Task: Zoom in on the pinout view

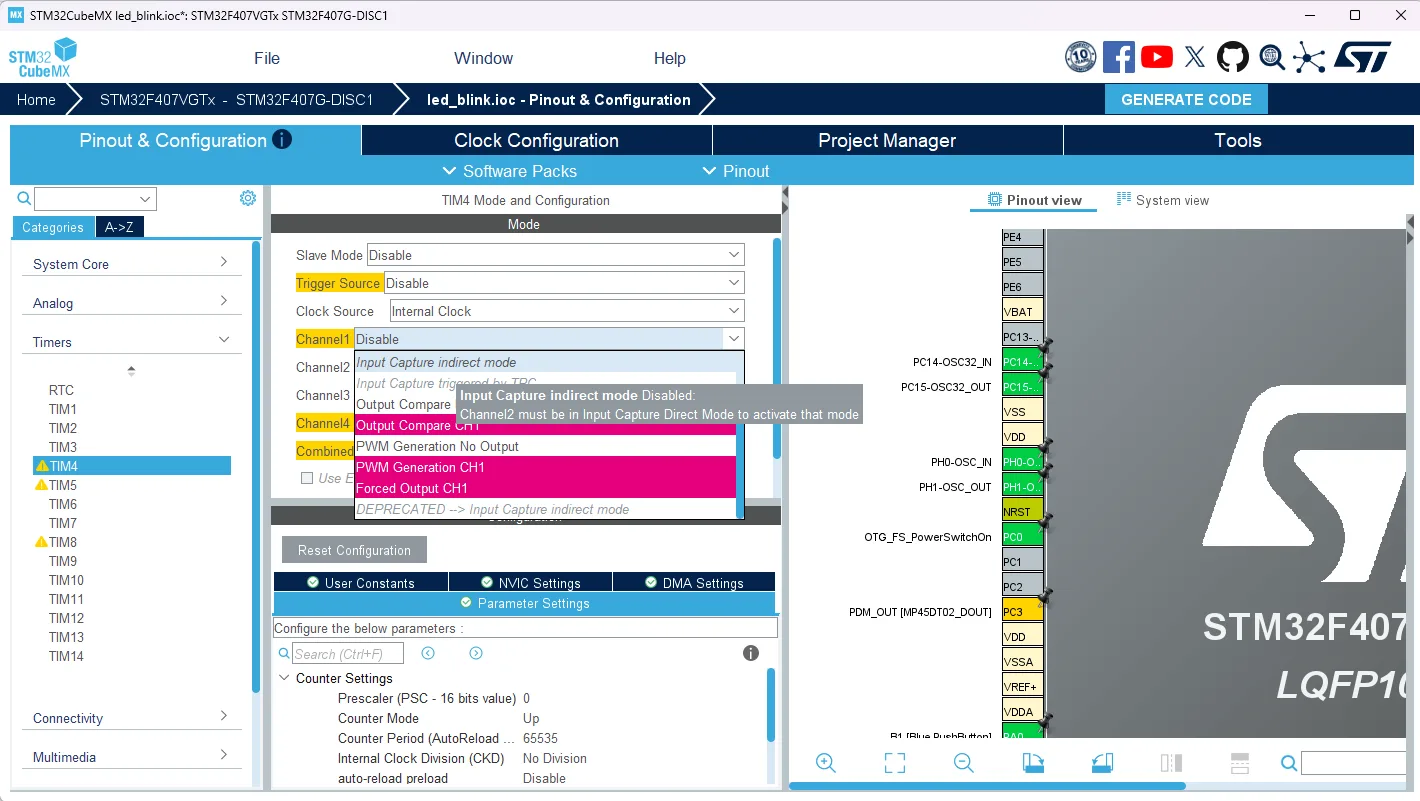Action: pos(826,763)
